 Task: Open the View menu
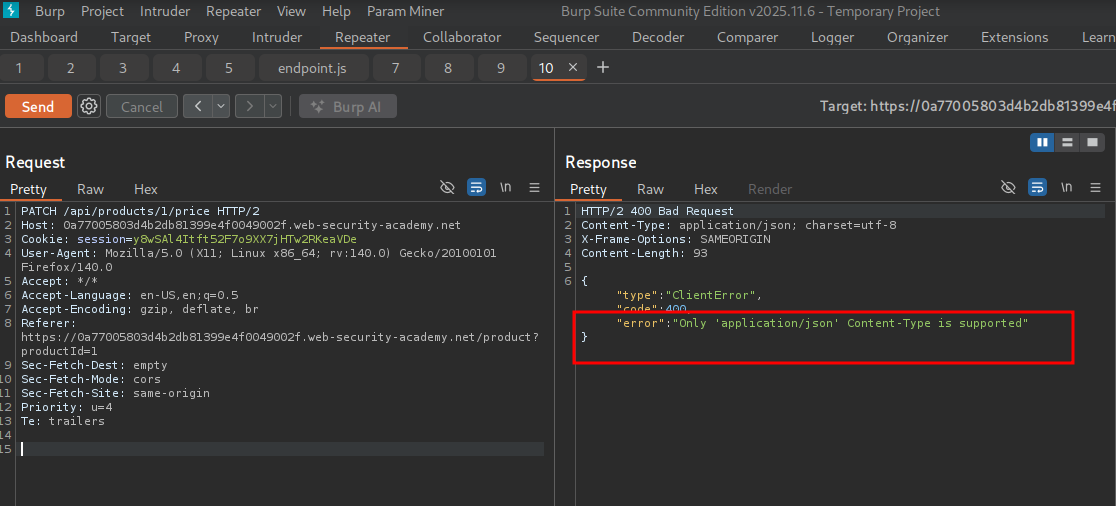292,11
